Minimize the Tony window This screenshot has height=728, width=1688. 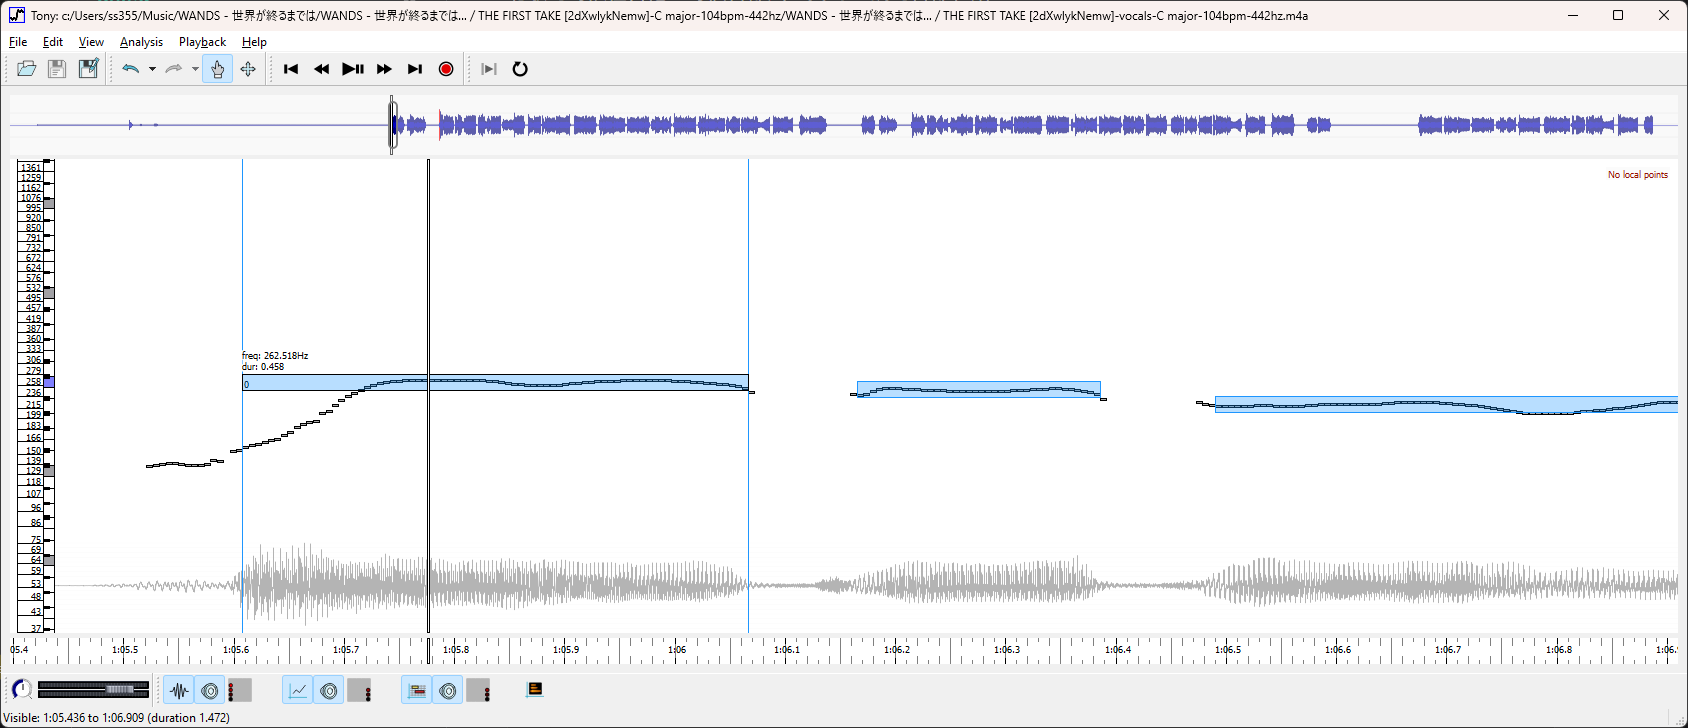(x=1572, y=15)
